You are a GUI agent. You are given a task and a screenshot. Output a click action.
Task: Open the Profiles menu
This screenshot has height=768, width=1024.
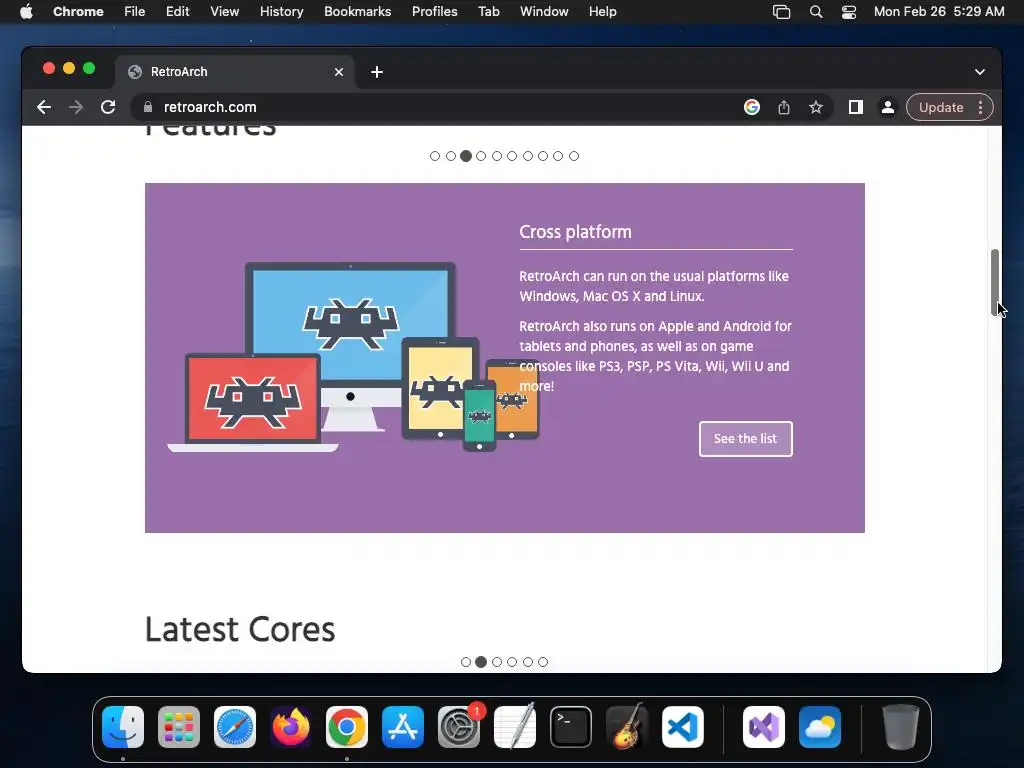434,12
